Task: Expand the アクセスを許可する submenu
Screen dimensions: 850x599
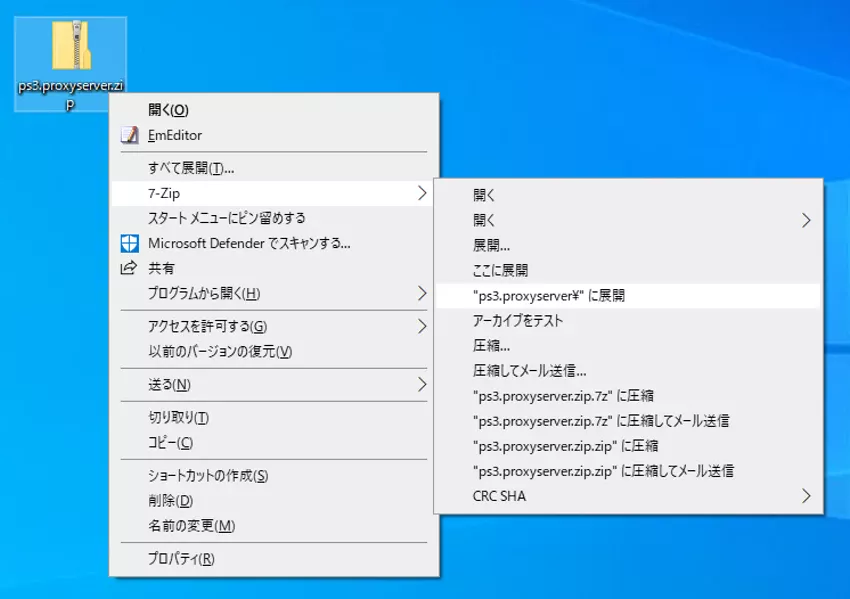Action: pos(421,326)
